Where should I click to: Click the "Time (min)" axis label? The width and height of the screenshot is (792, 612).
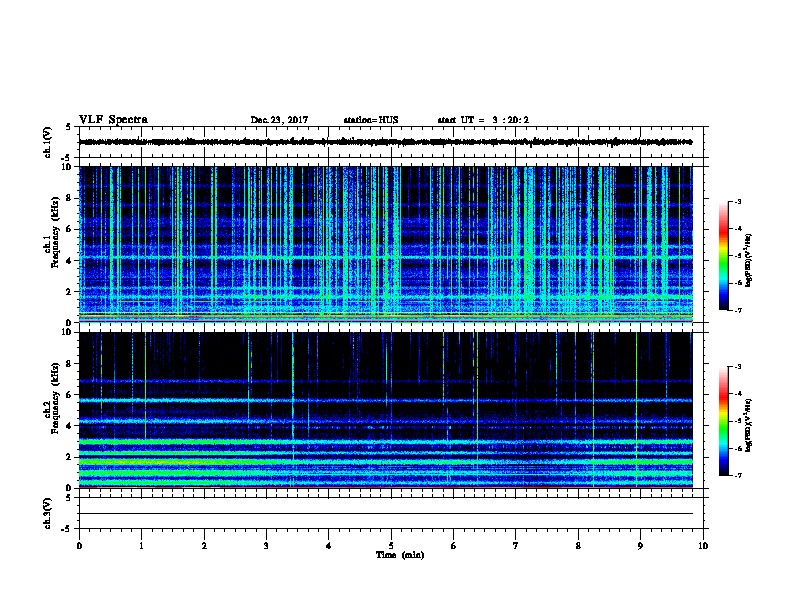[x=400, y=555]
